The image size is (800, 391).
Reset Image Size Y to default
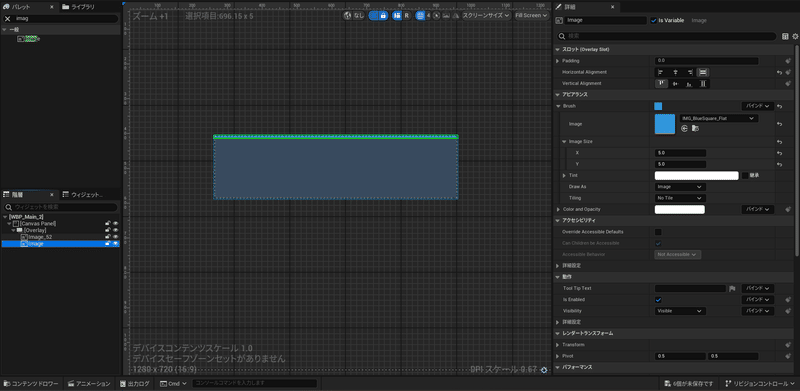click(779, 164)
